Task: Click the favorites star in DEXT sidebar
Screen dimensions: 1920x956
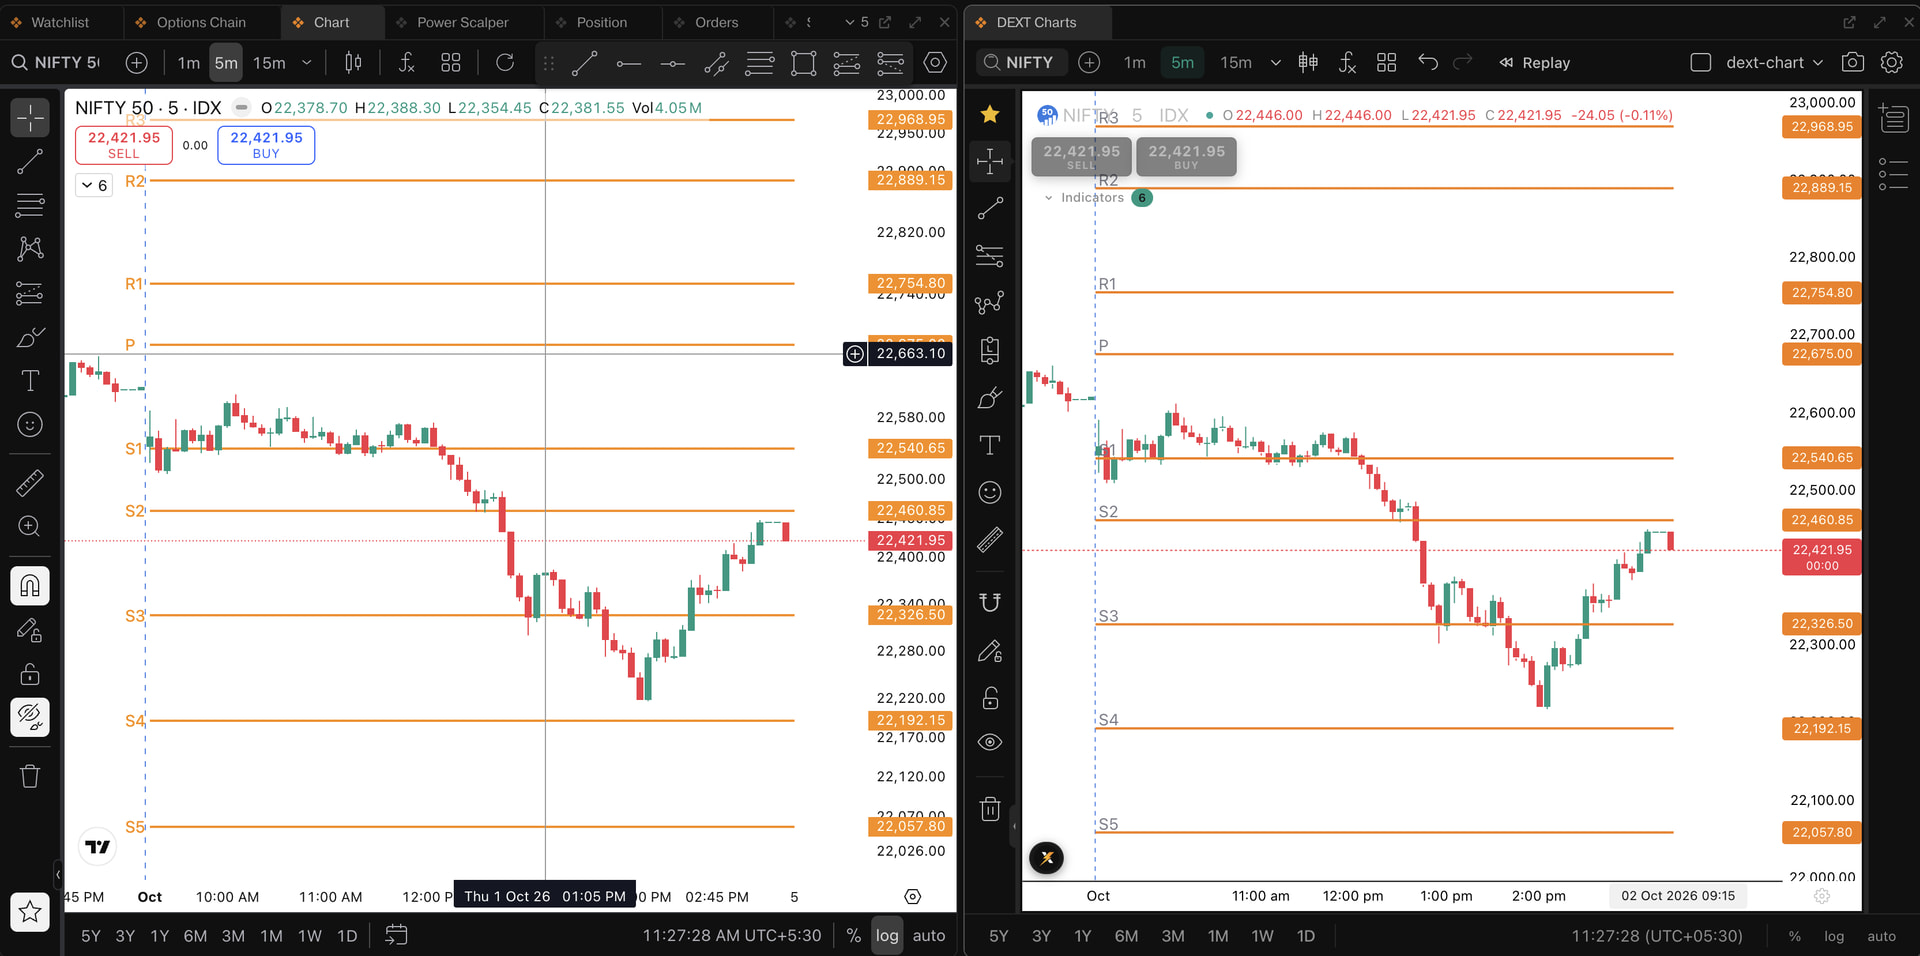Action: coord(990,114)
